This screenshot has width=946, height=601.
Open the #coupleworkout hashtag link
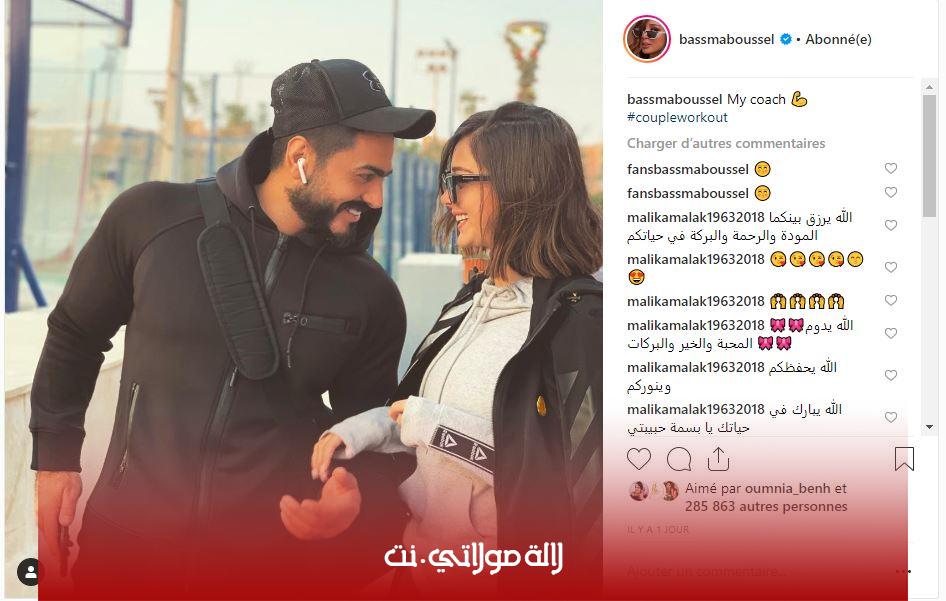677,118
